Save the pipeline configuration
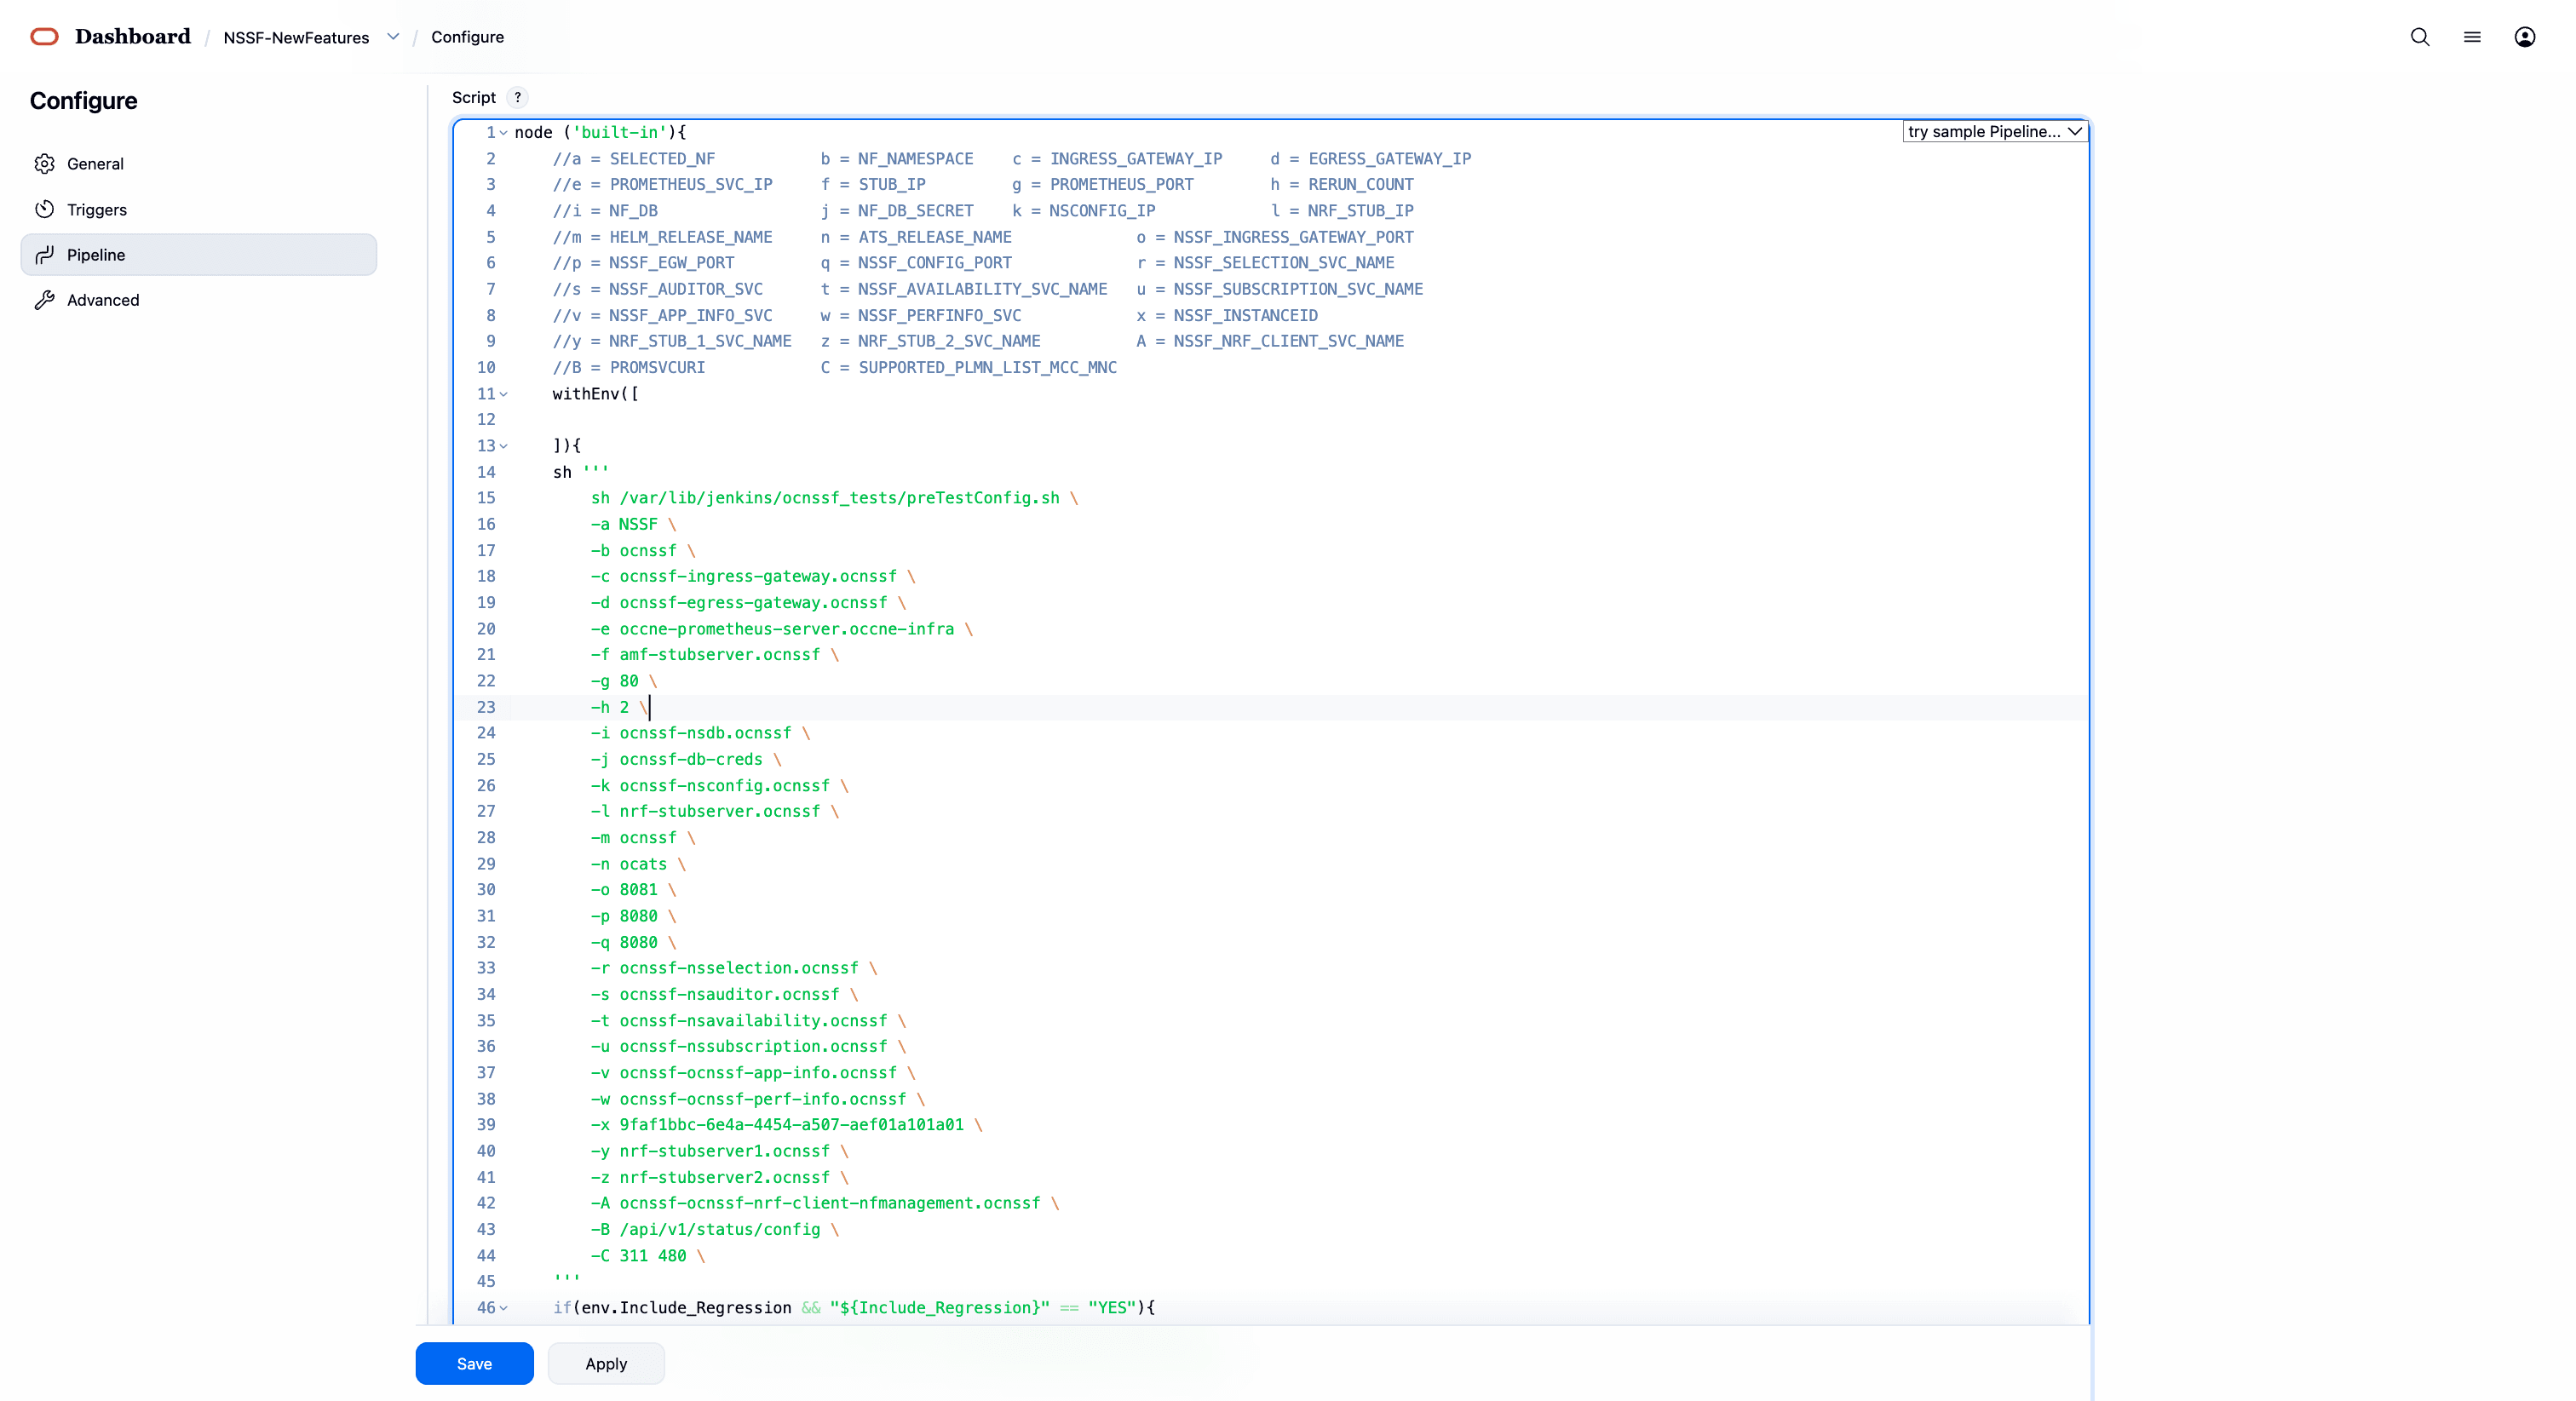Screen dimensions: 2576x1401 (x=474, y=1363)
